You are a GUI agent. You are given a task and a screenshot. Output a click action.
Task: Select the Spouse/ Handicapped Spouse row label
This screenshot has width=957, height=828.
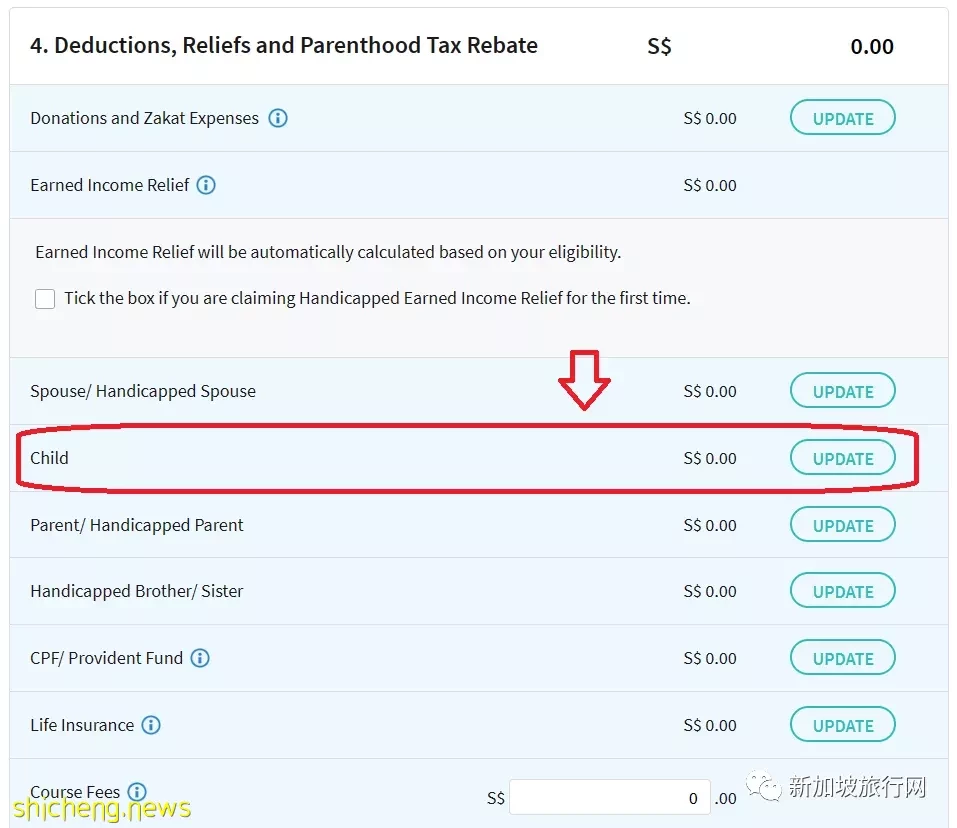point(143,391)
